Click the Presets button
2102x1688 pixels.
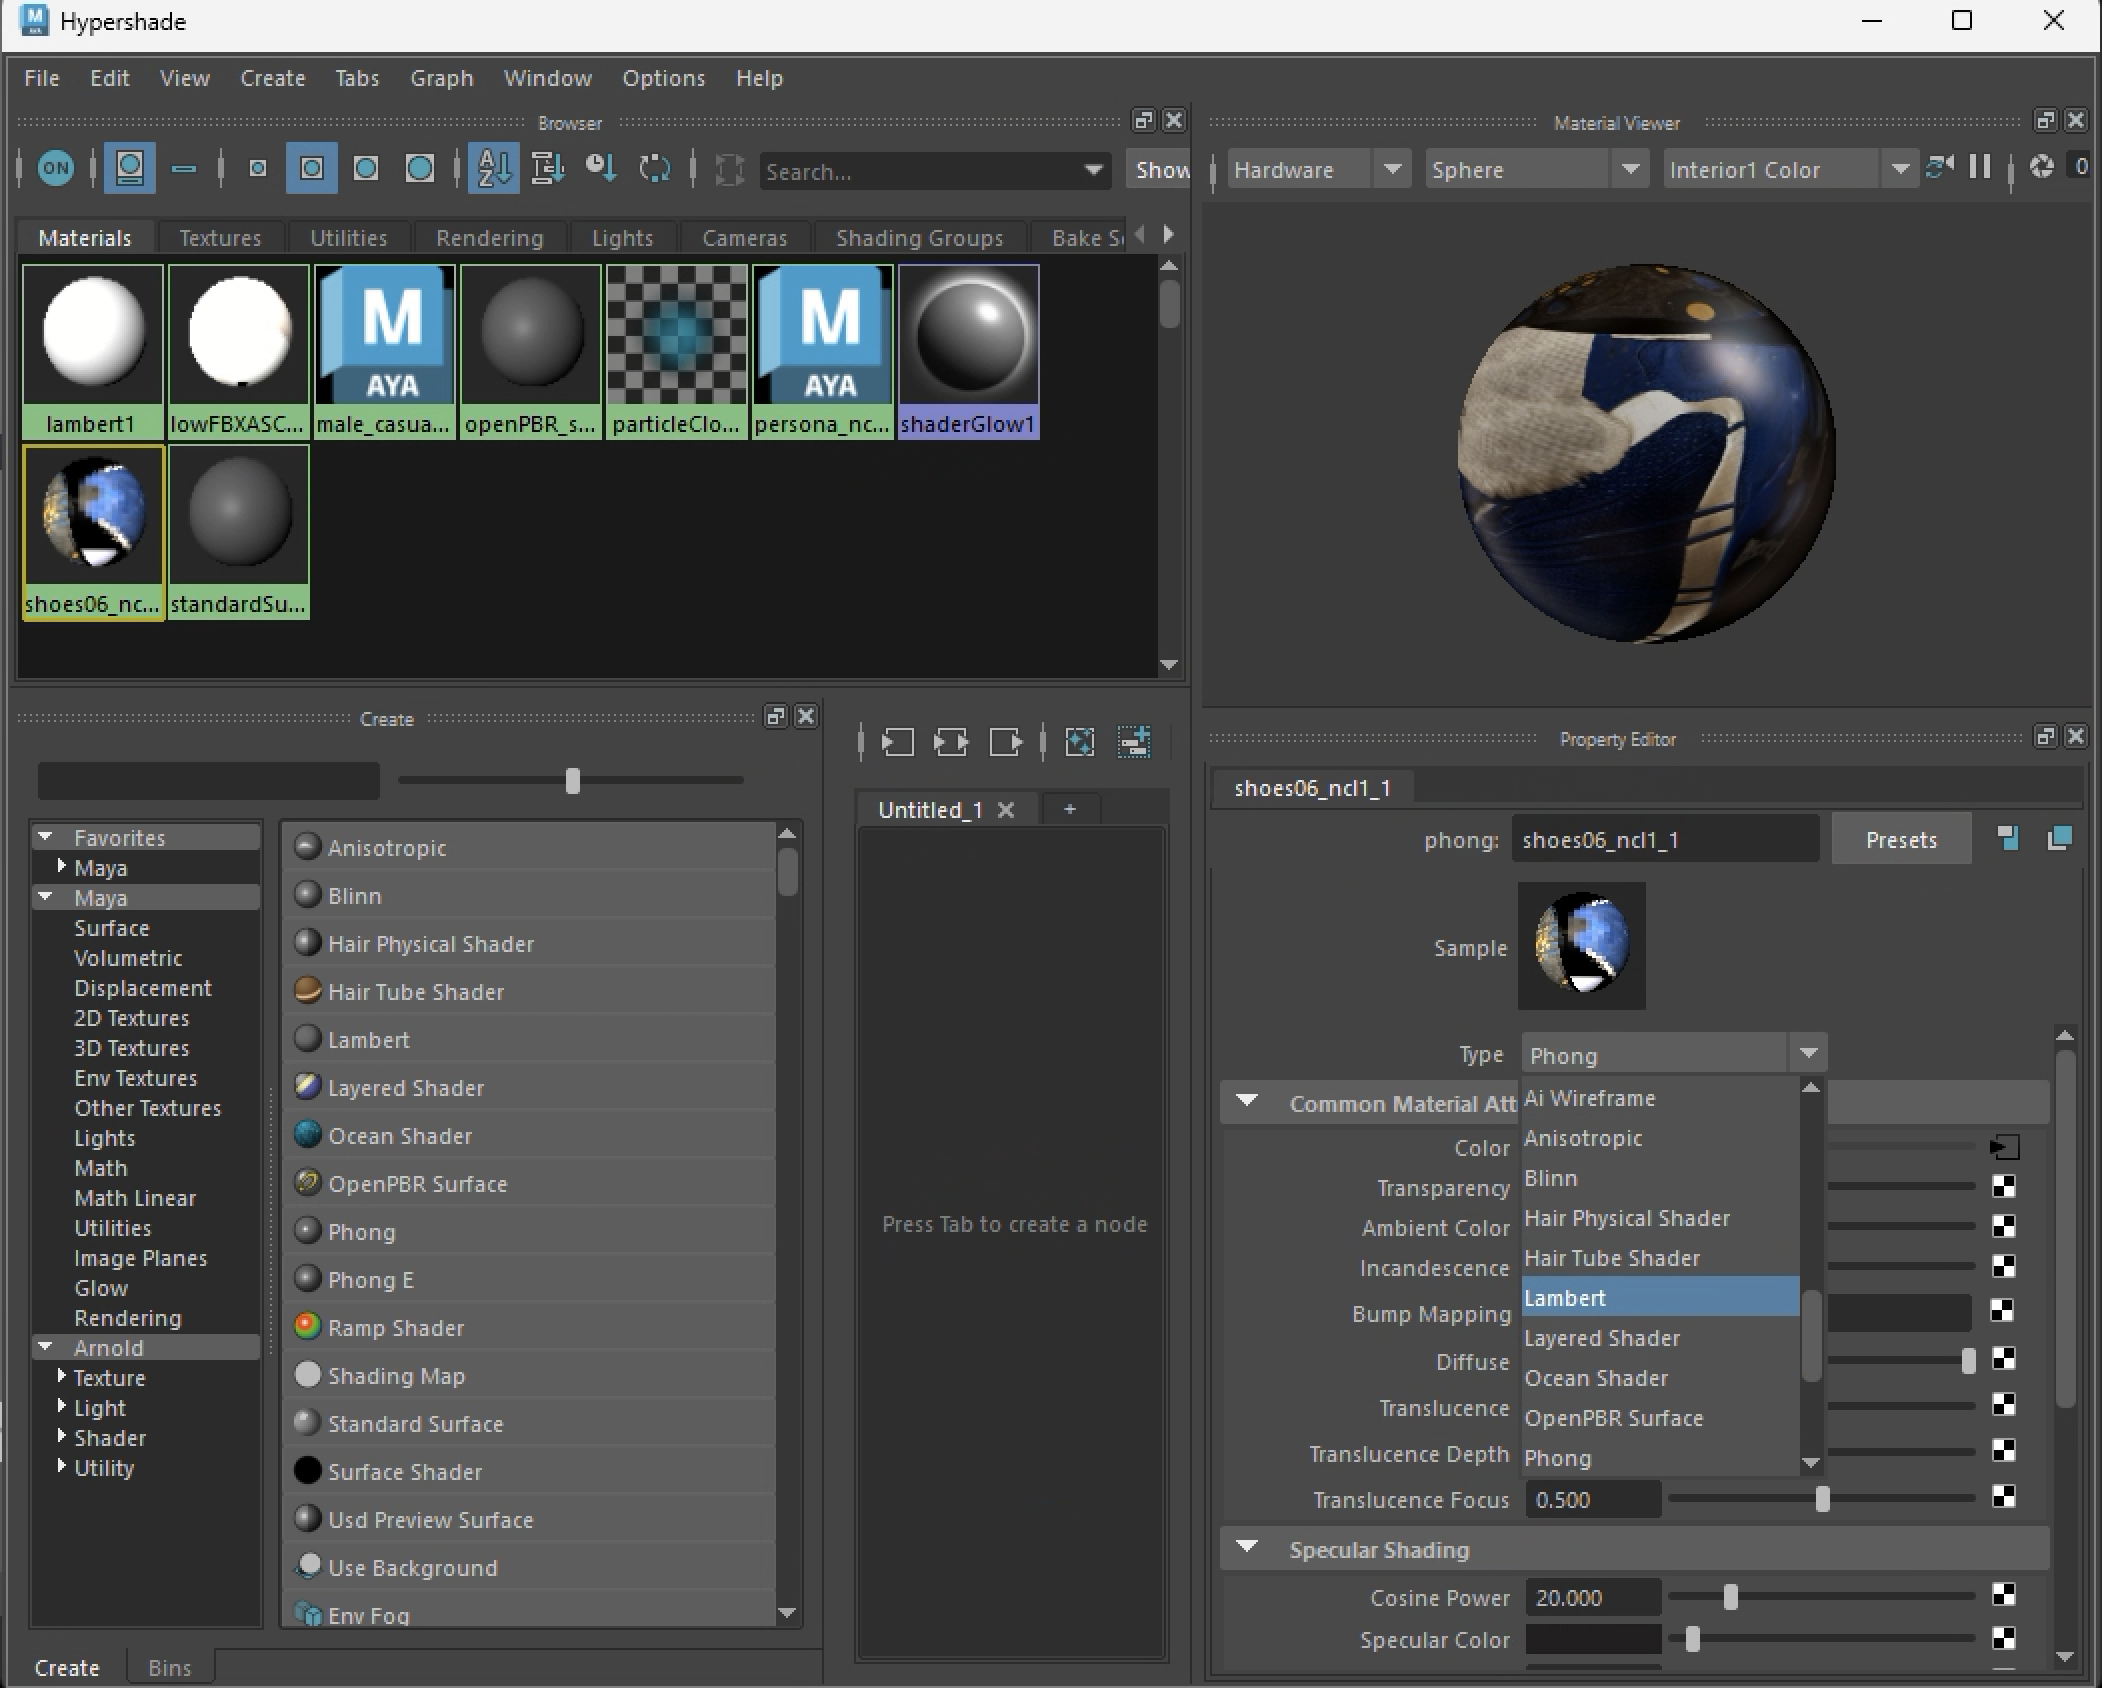(x=1901, y=840)
